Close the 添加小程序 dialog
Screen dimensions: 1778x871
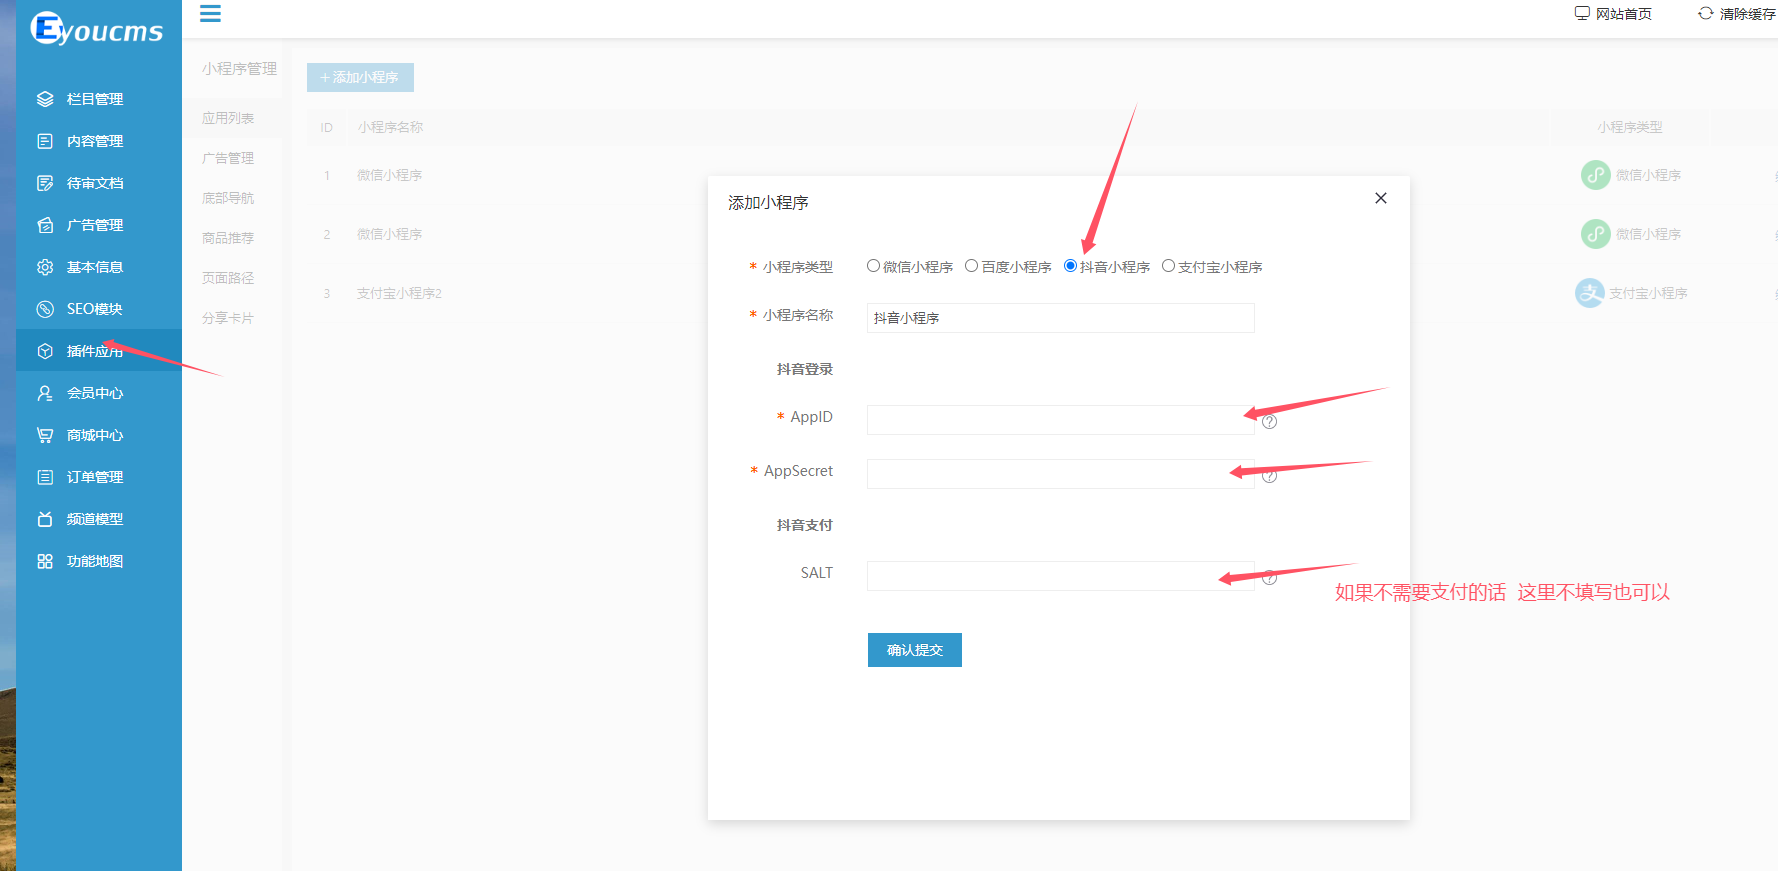[x=1381, y=198]
